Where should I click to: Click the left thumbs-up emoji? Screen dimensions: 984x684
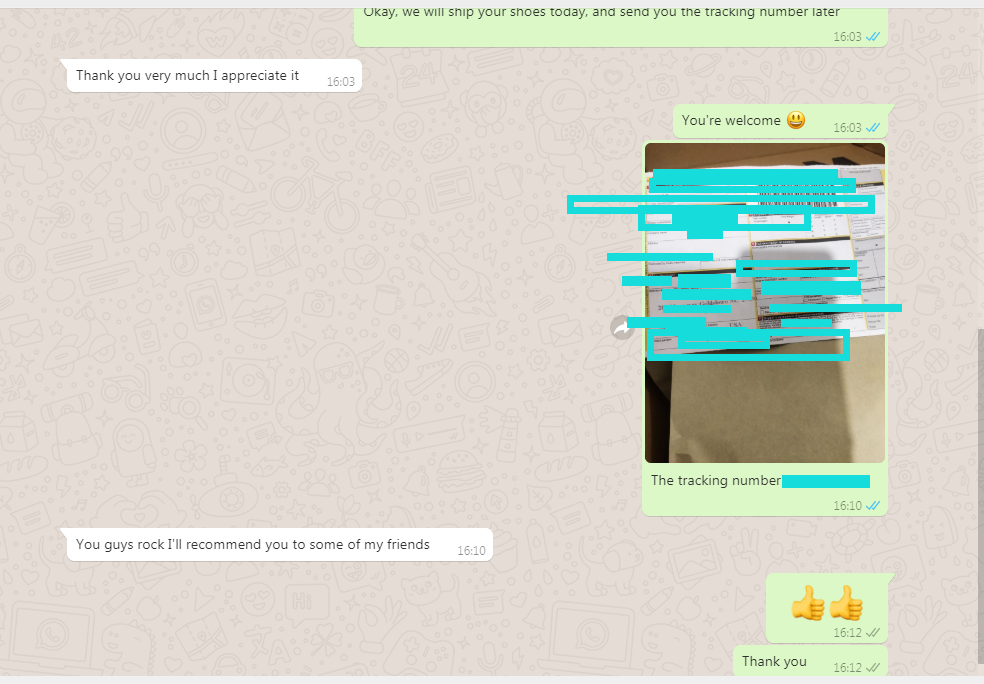coord(808,603)
